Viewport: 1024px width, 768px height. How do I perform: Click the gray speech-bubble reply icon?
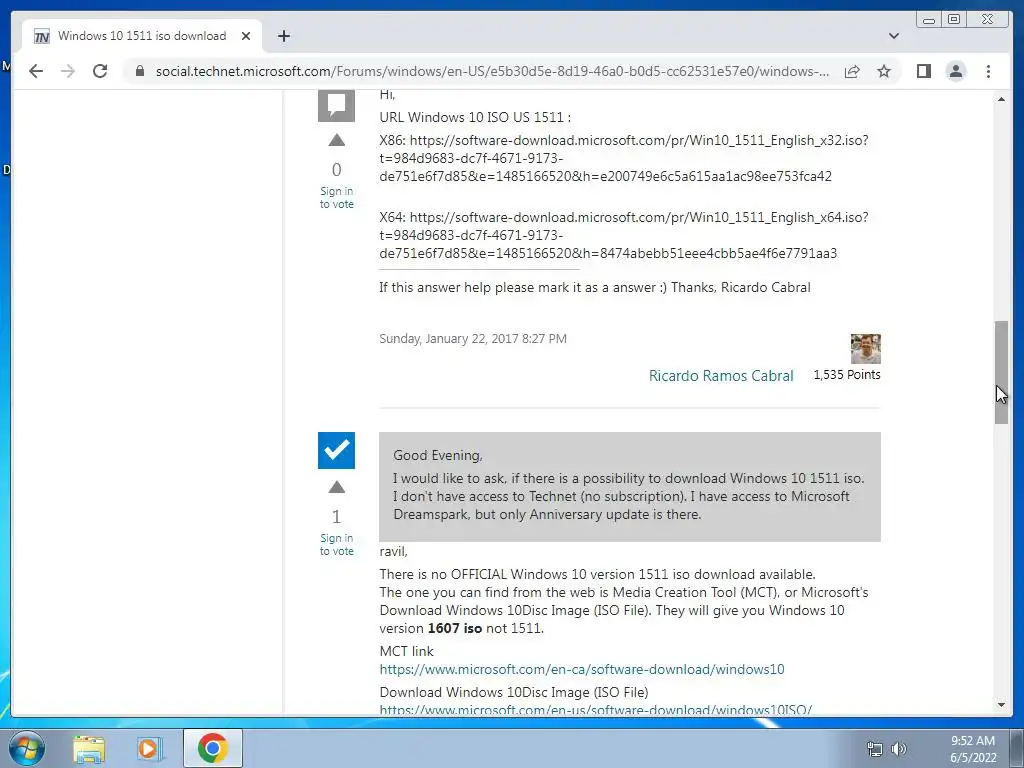tap(336, 104)
